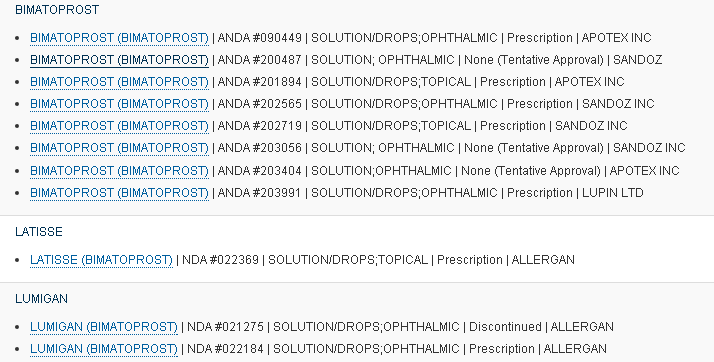Select the Bimatoprost link for ANDA #202565
714x362 pixels.
pyautogui.click(x=119, y=104)
